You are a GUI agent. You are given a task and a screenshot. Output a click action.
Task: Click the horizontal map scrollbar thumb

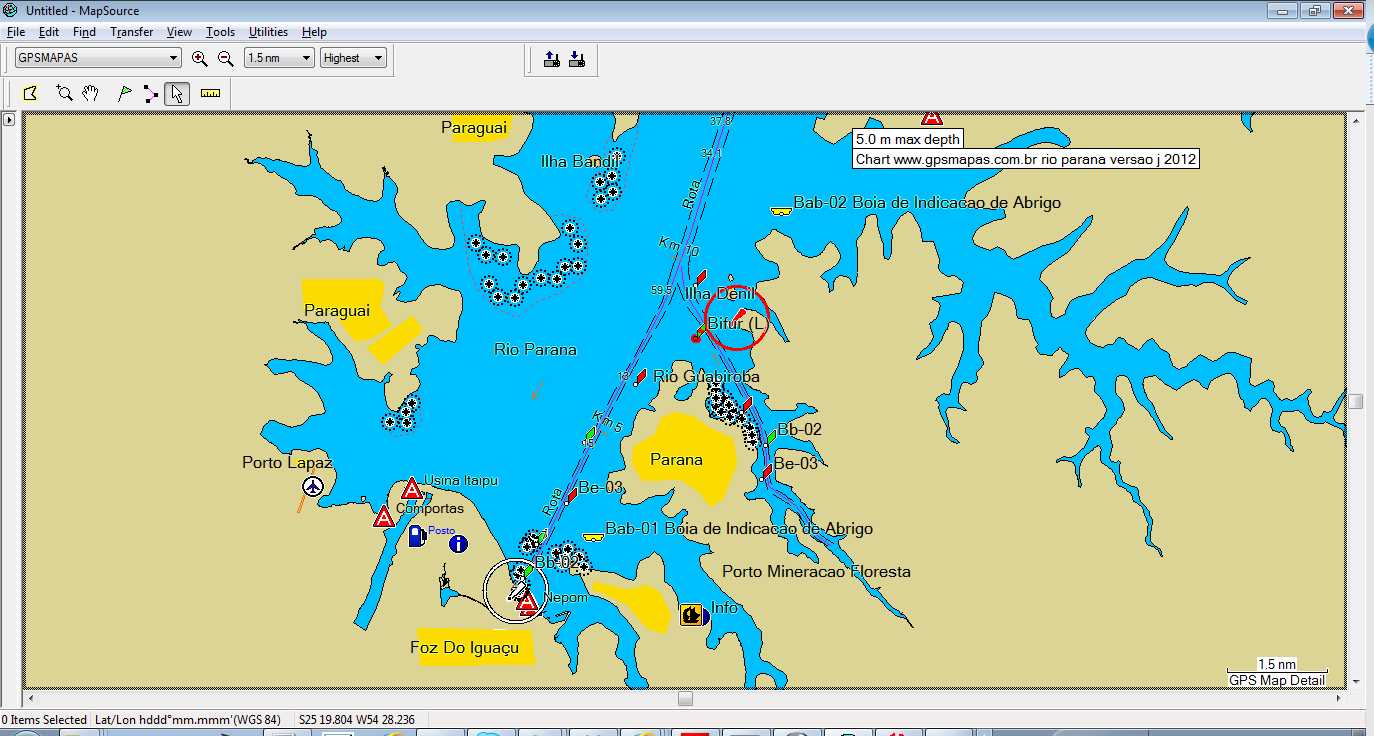[685, 698]
